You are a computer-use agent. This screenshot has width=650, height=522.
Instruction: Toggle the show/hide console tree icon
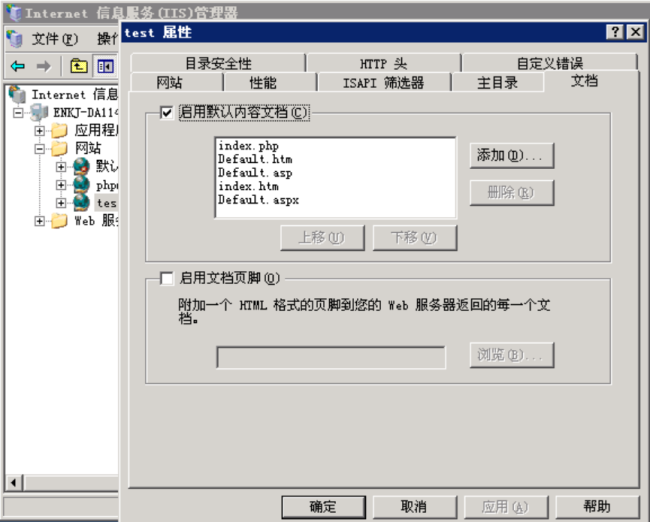(x=105, y=66)
